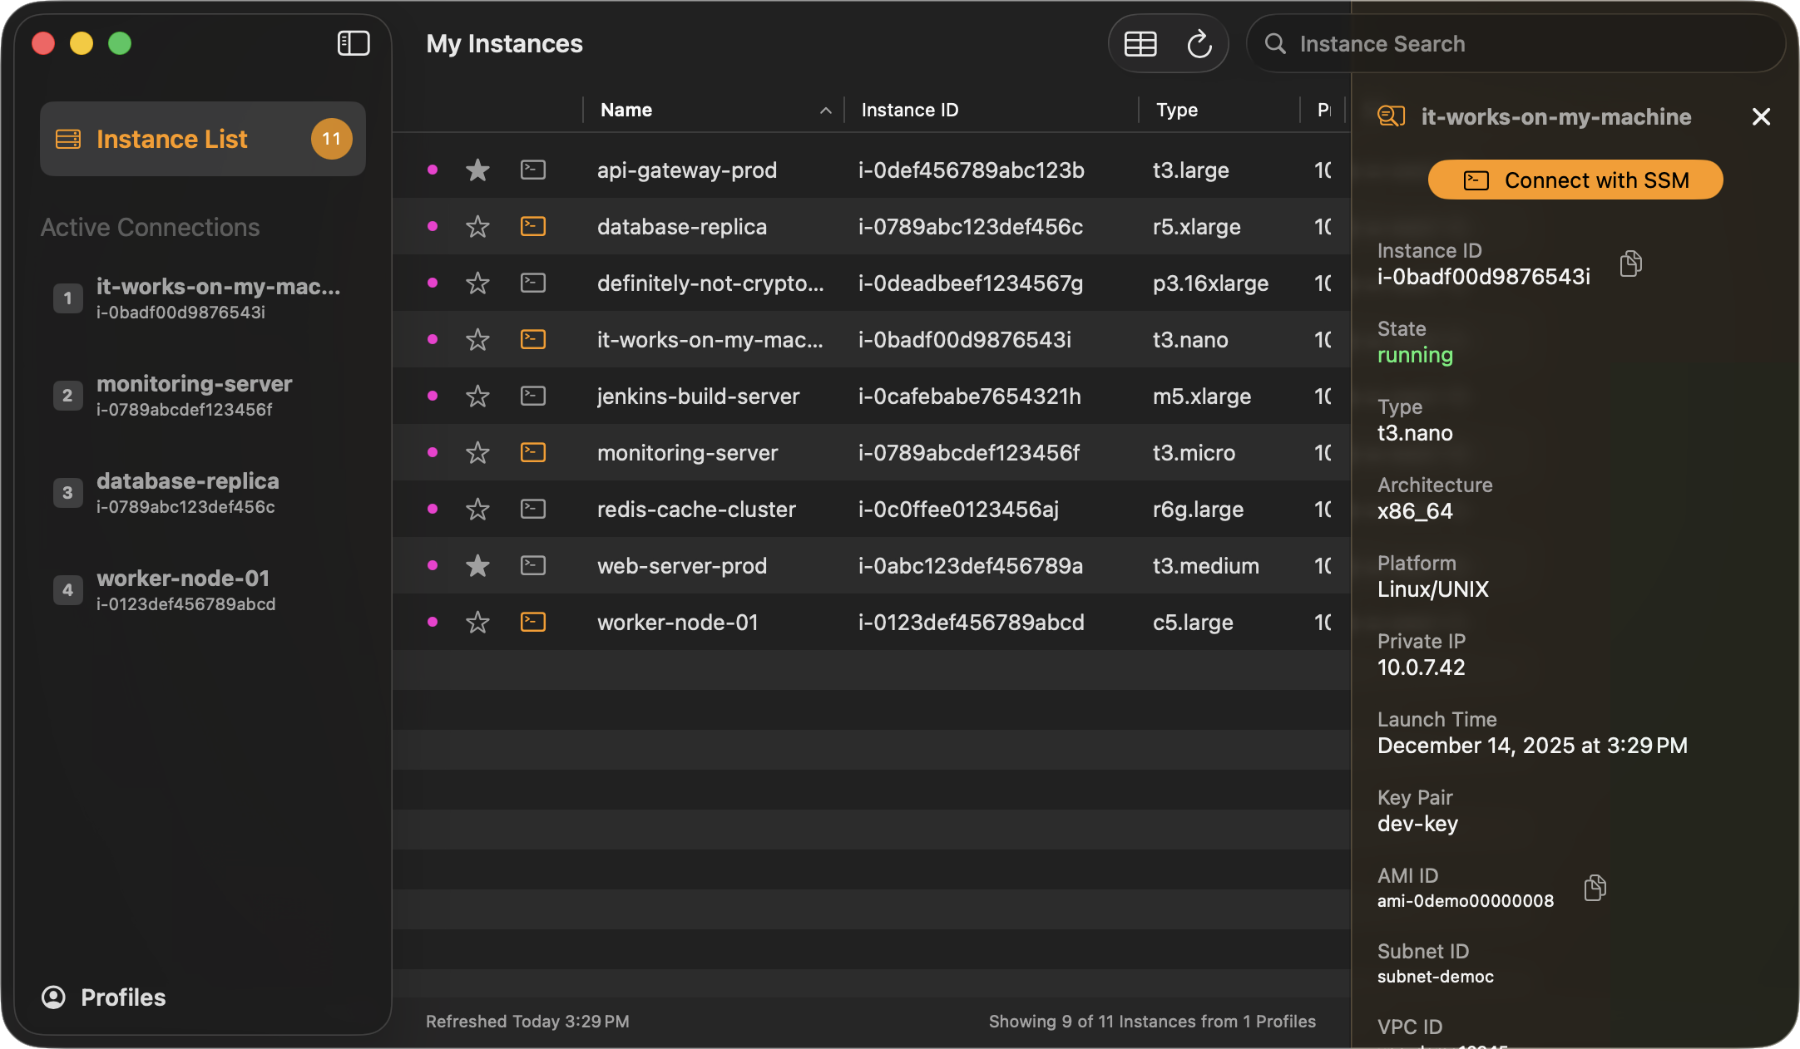
Task: Open terminal for definitely-not-crypto row
Action: click(533, 283)
